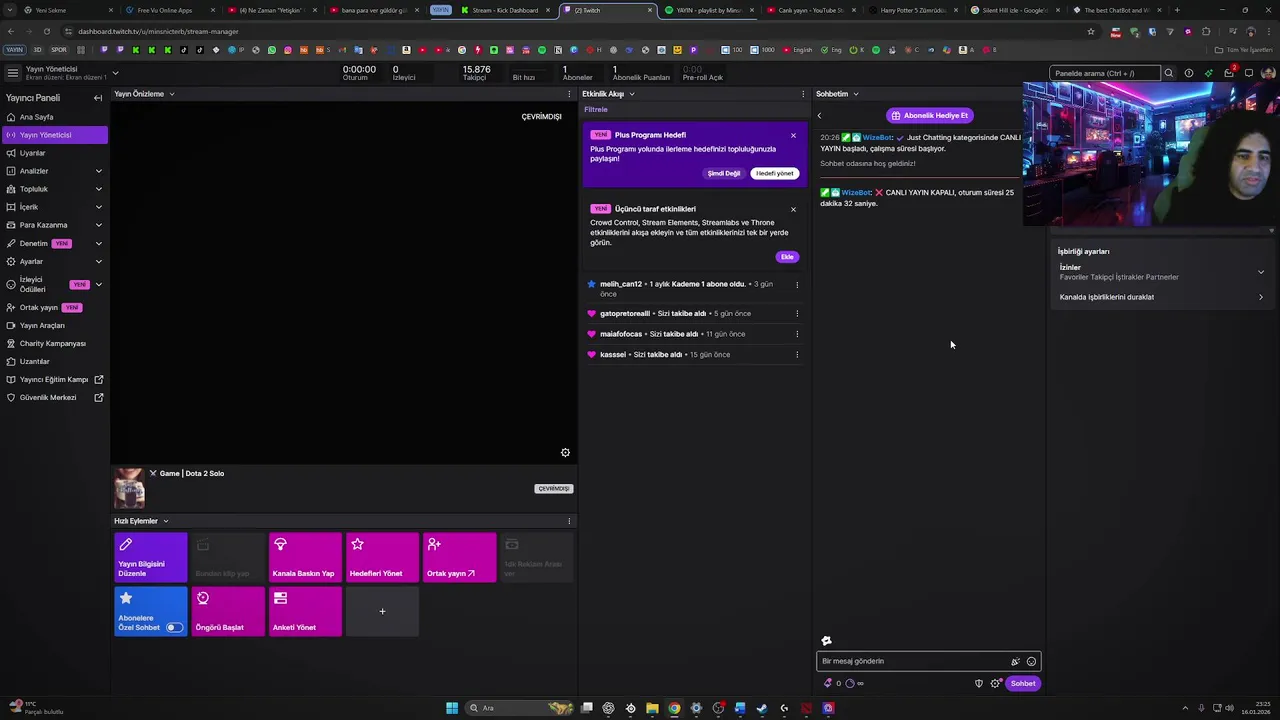Click the emoji picker in chat box

[1031, 661]
